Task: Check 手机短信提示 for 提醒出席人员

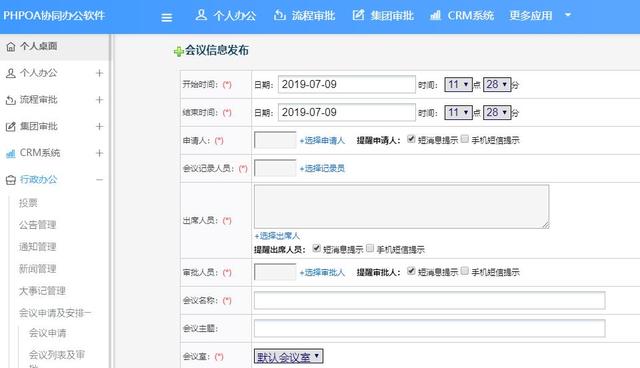Action: (x=370, y=248)
